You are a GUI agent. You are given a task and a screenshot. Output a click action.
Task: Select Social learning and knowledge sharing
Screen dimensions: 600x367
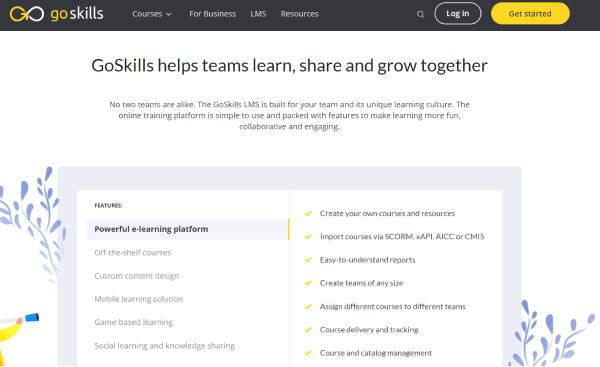[x=165, y=346]
